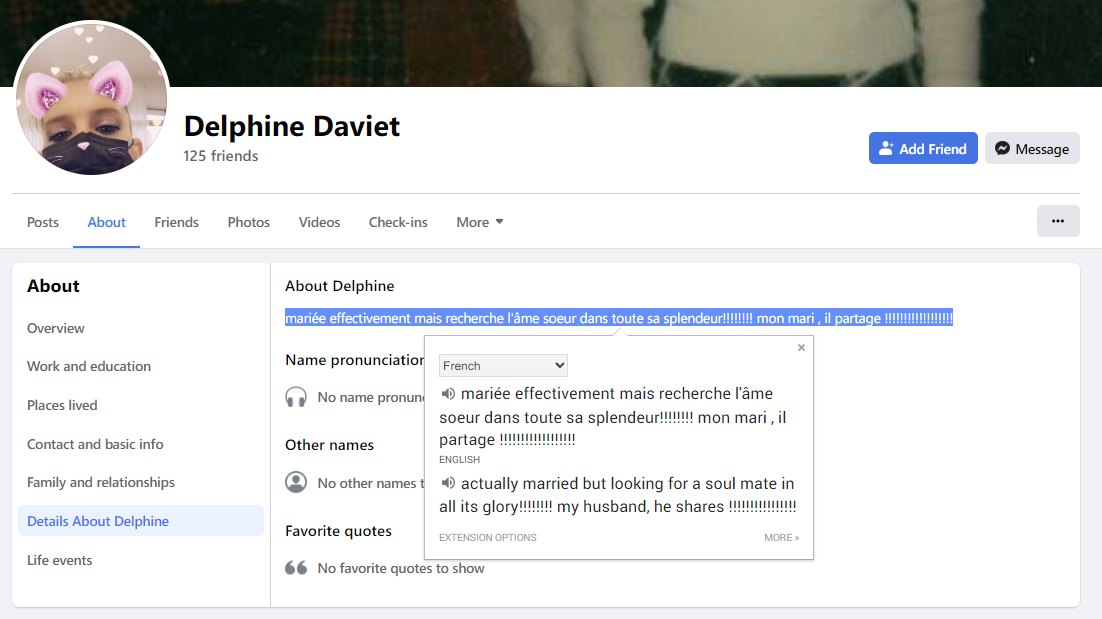Open Life events section
The image size is (1102, 619).
click(59, 560)
